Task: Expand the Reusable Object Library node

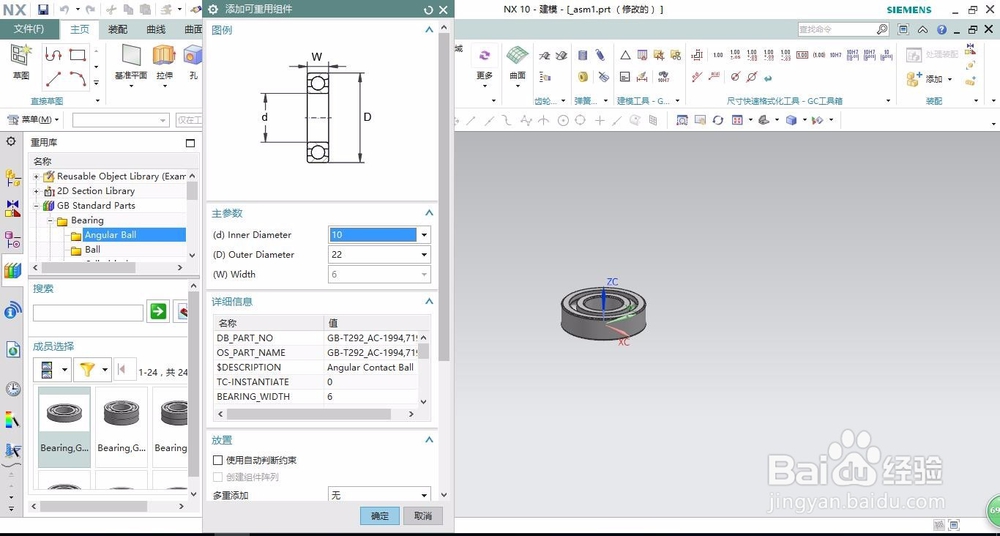Action: coord(36,177)
